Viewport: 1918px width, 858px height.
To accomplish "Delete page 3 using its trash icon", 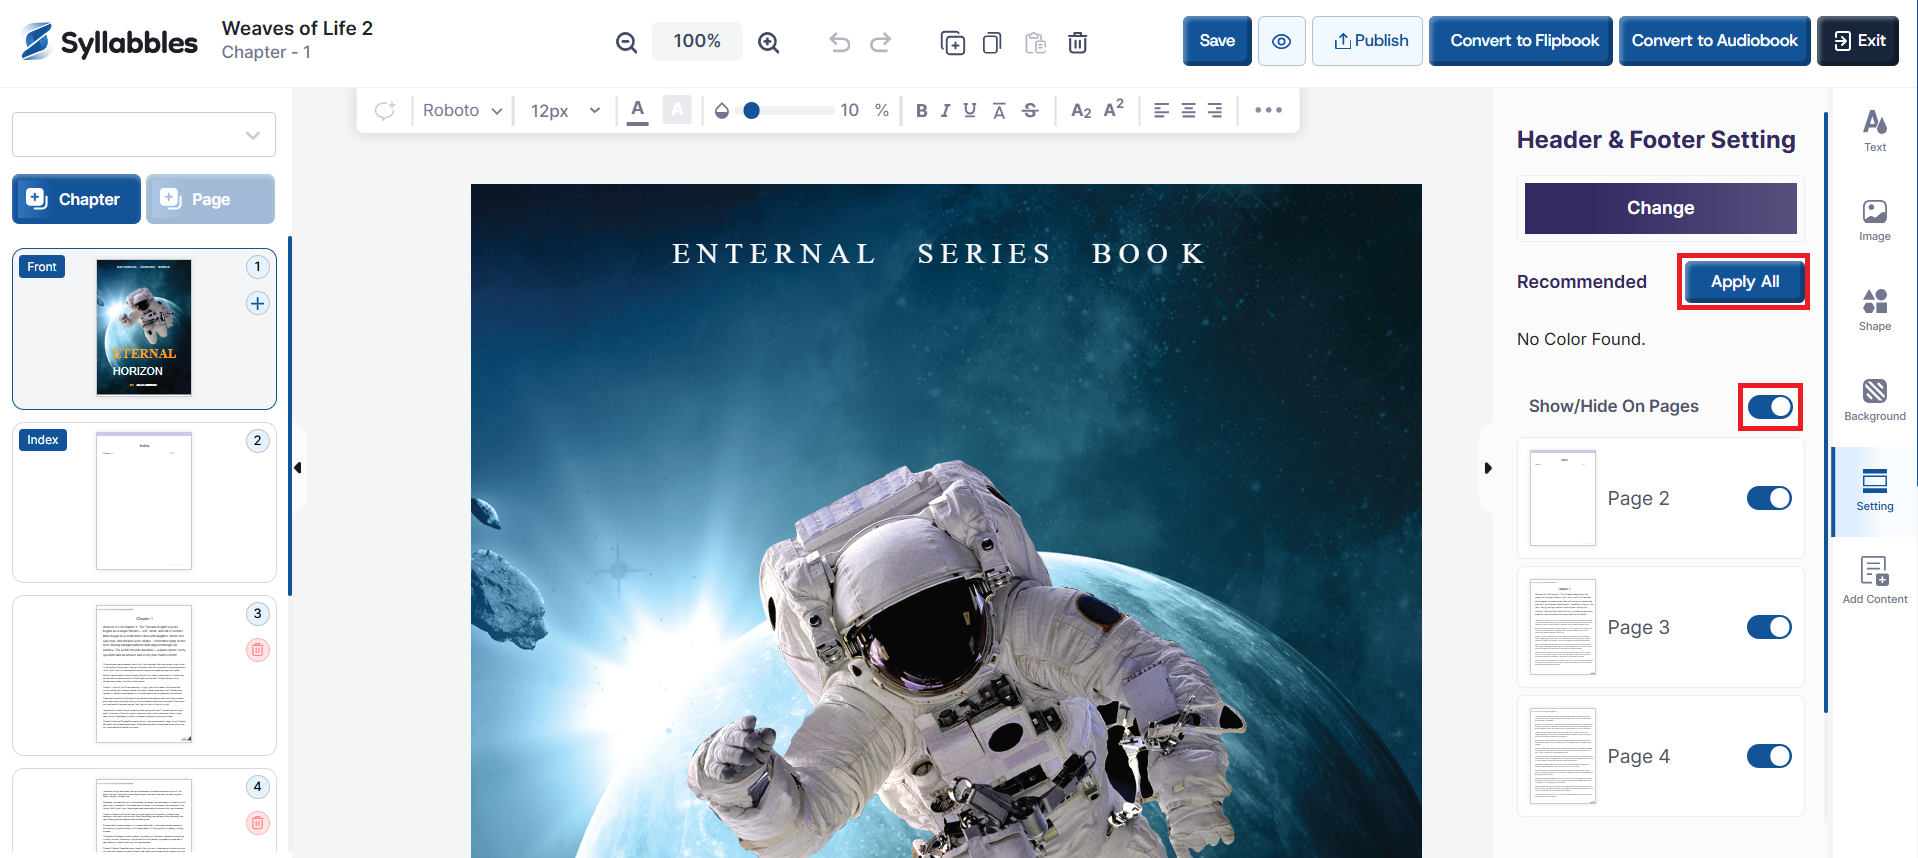I will tap(257, 650).
